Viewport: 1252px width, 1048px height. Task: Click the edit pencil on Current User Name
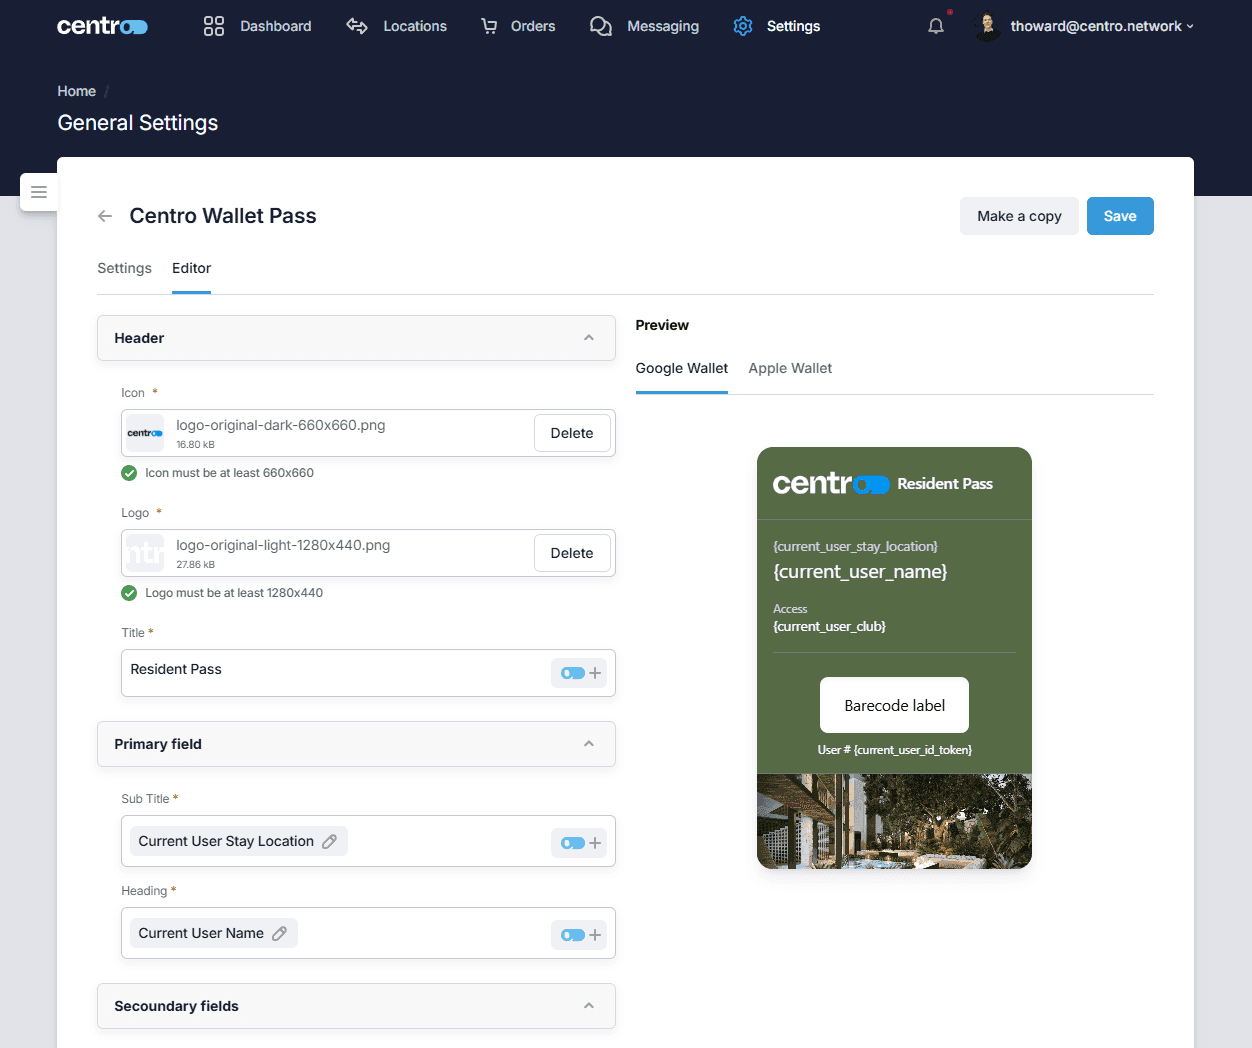pos(279,934)
